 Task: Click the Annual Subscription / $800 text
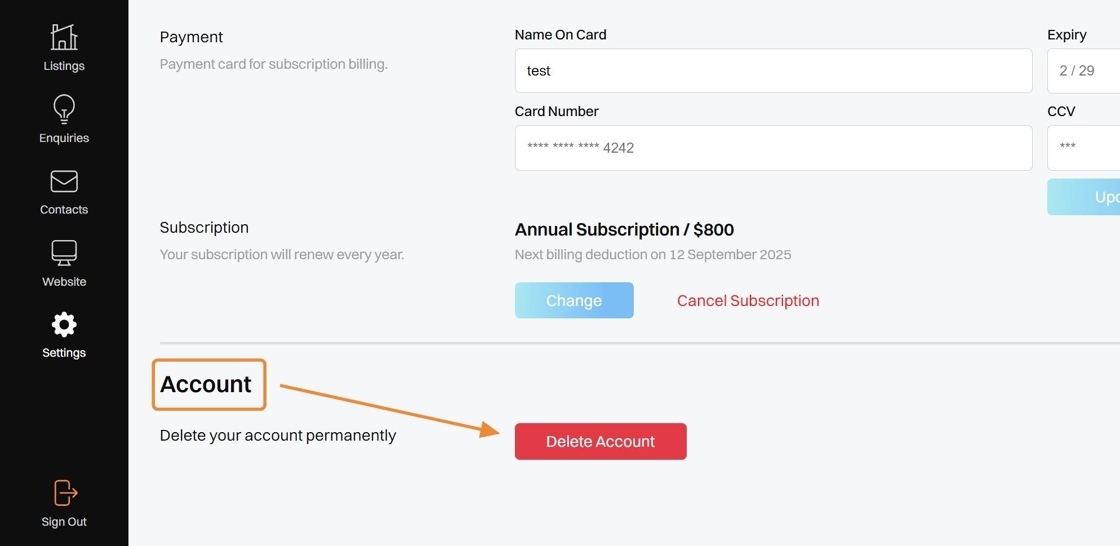624,230
